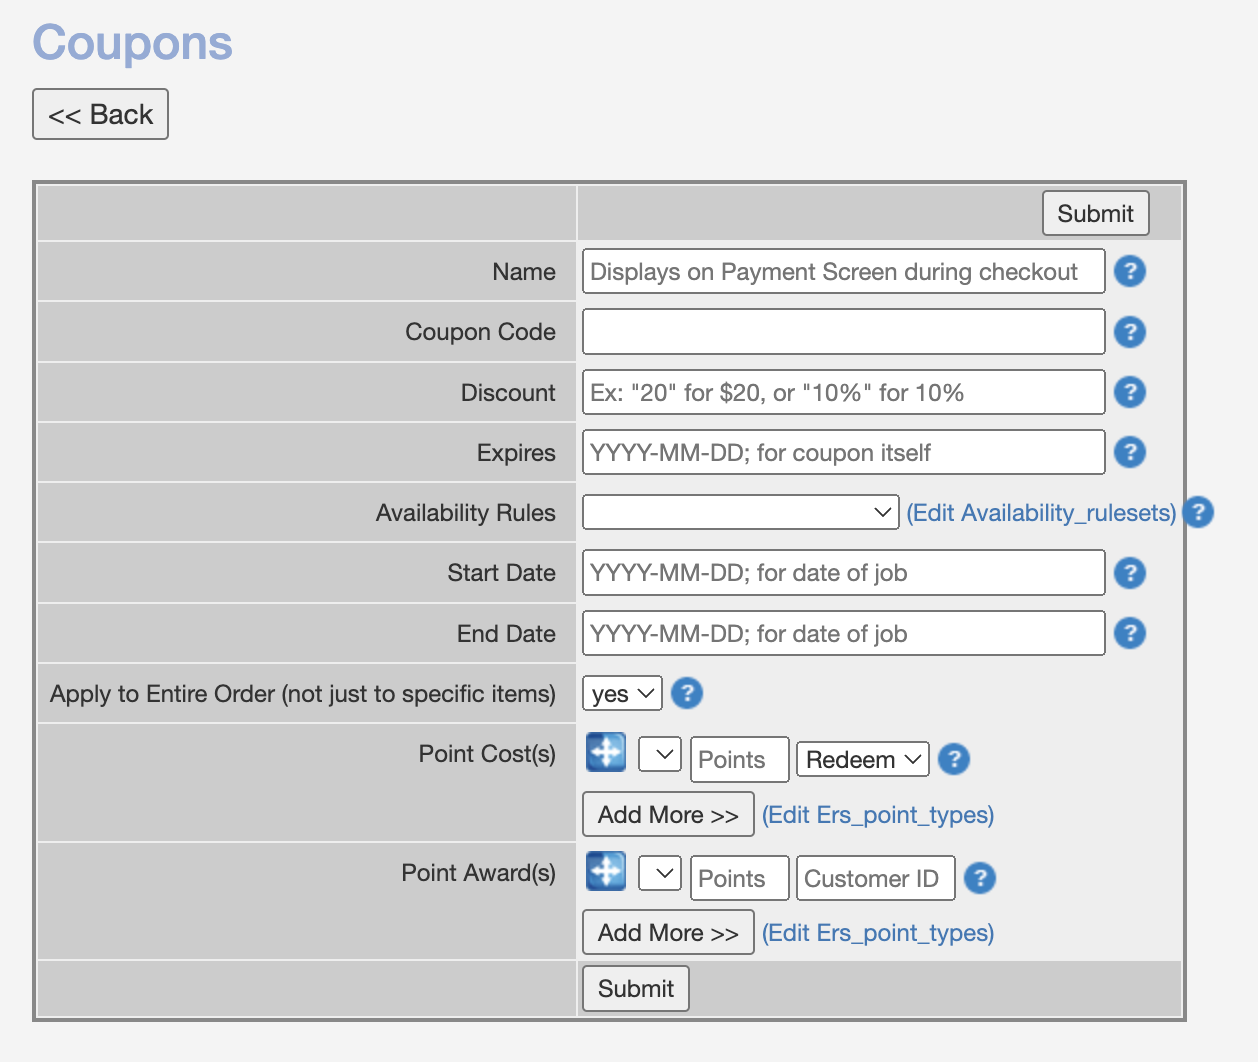
Task: Click the End Date help icon
Action: click(1129, 633)
